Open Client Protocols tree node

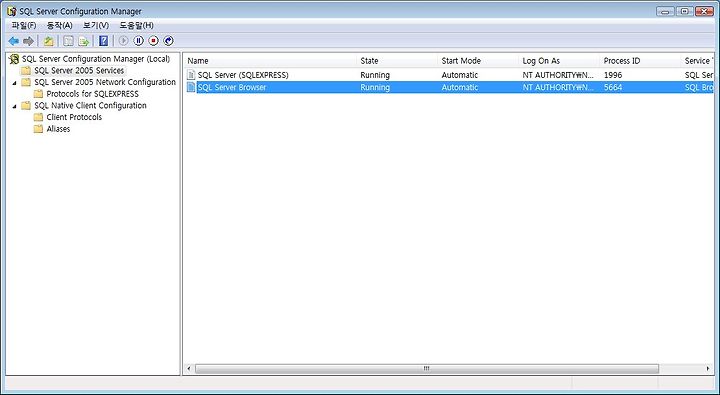(x=74, y=117)
